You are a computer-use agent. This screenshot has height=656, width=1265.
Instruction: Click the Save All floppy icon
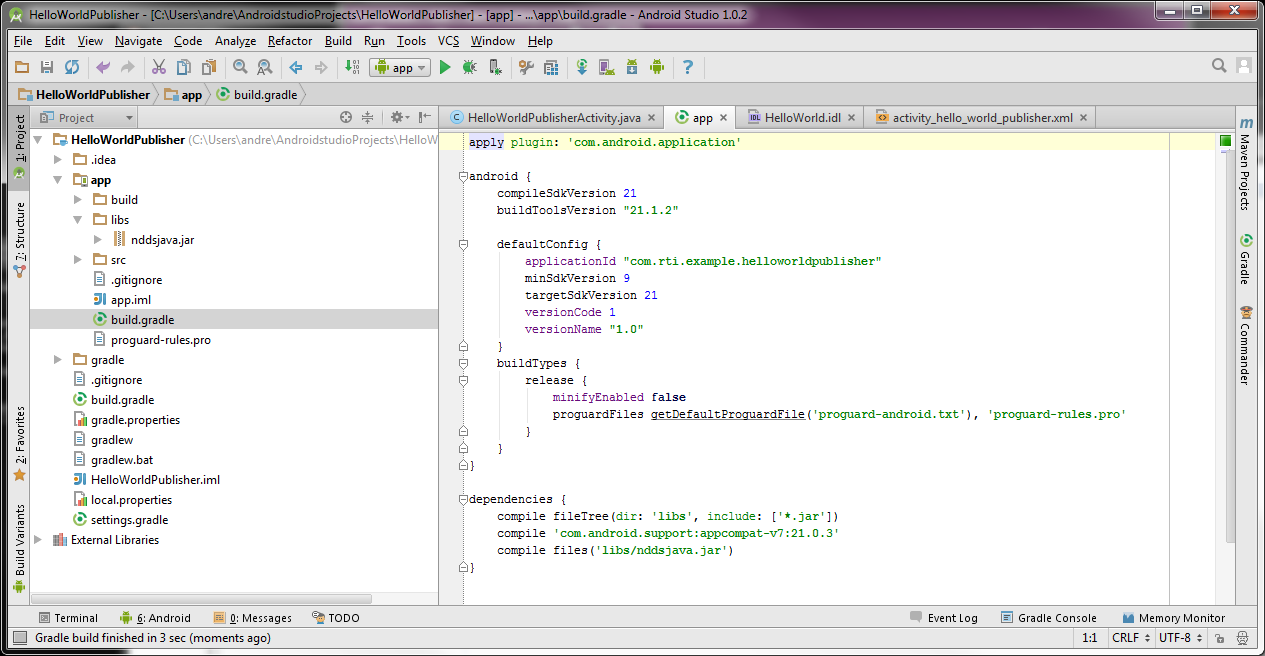[x=46, y=67]
